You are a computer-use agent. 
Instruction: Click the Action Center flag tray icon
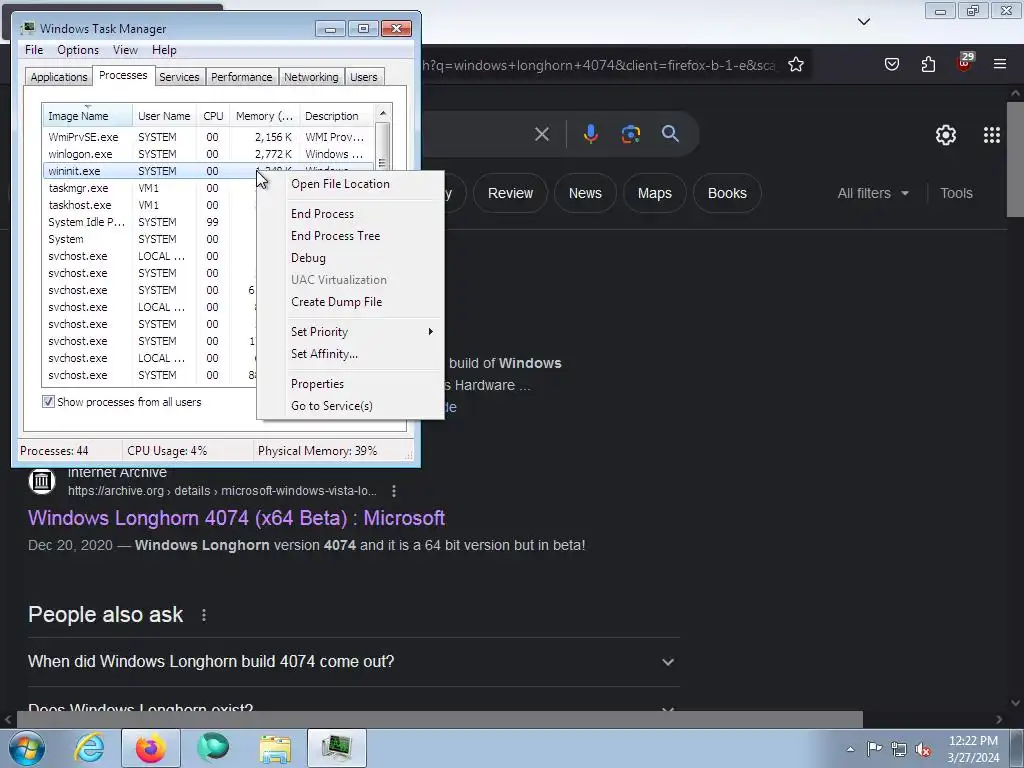(874, 749)
